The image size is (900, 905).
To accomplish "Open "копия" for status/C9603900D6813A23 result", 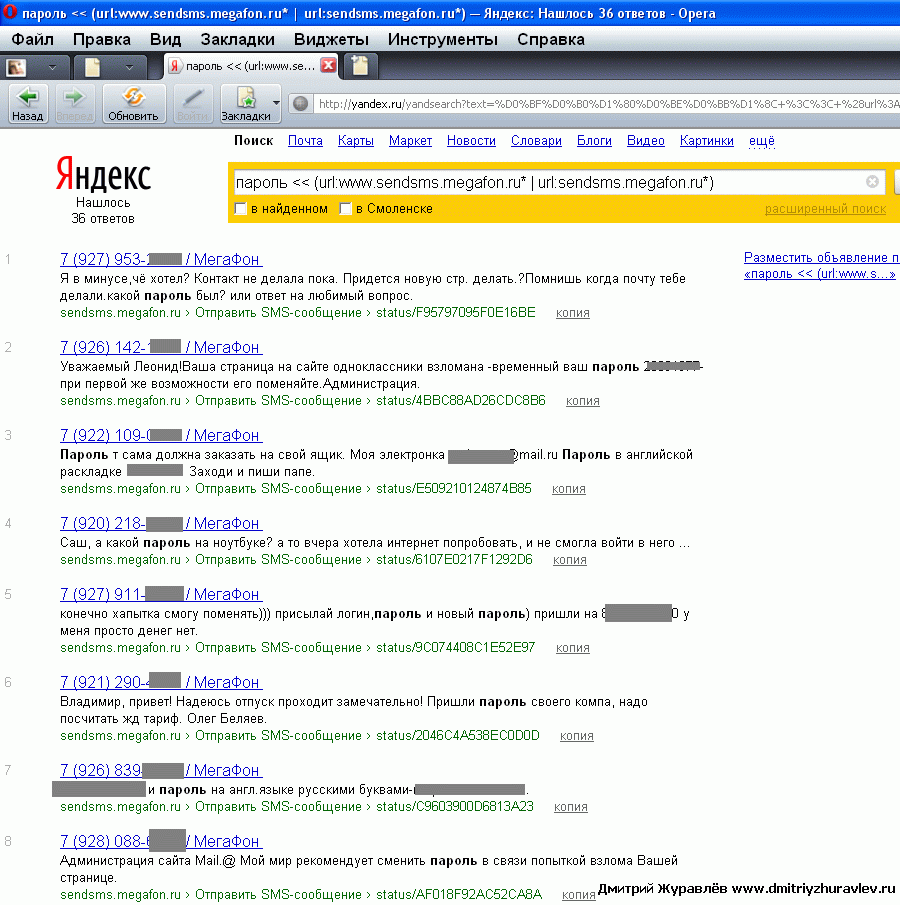I will coord(571,807).
